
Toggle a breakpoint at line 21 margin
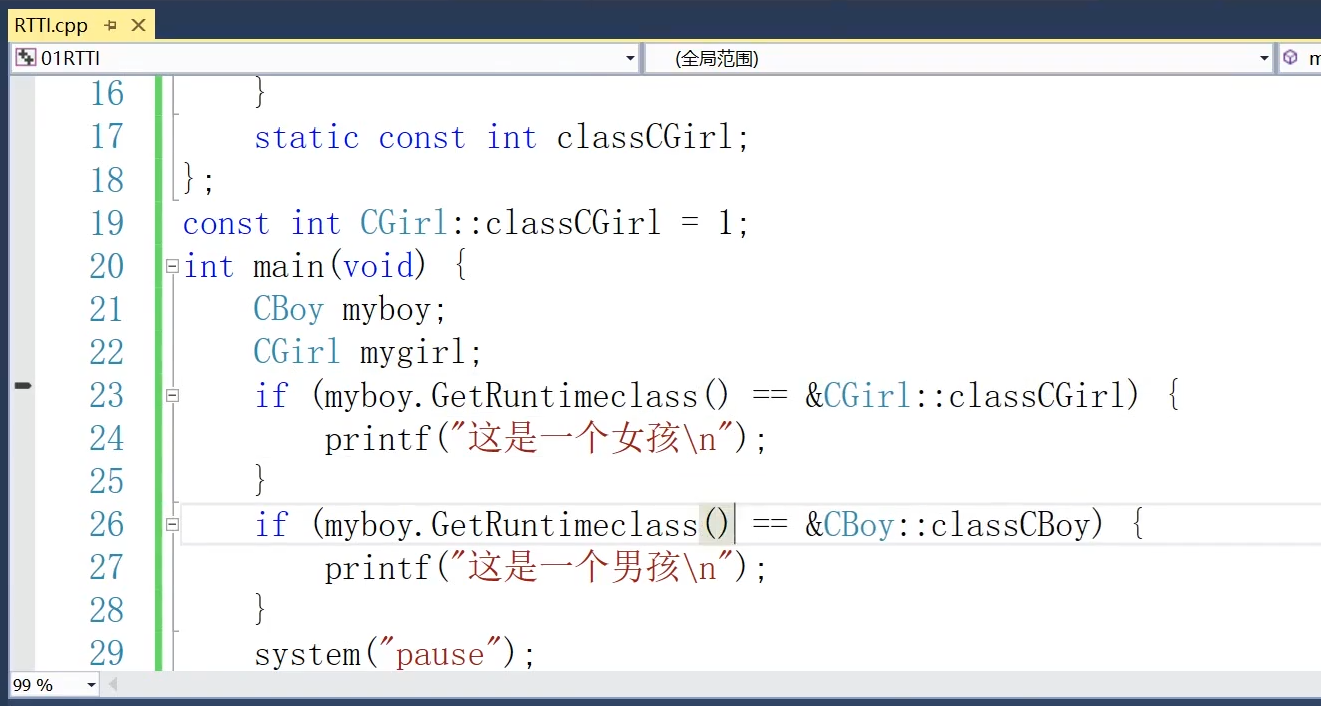[x=23, y=309]
